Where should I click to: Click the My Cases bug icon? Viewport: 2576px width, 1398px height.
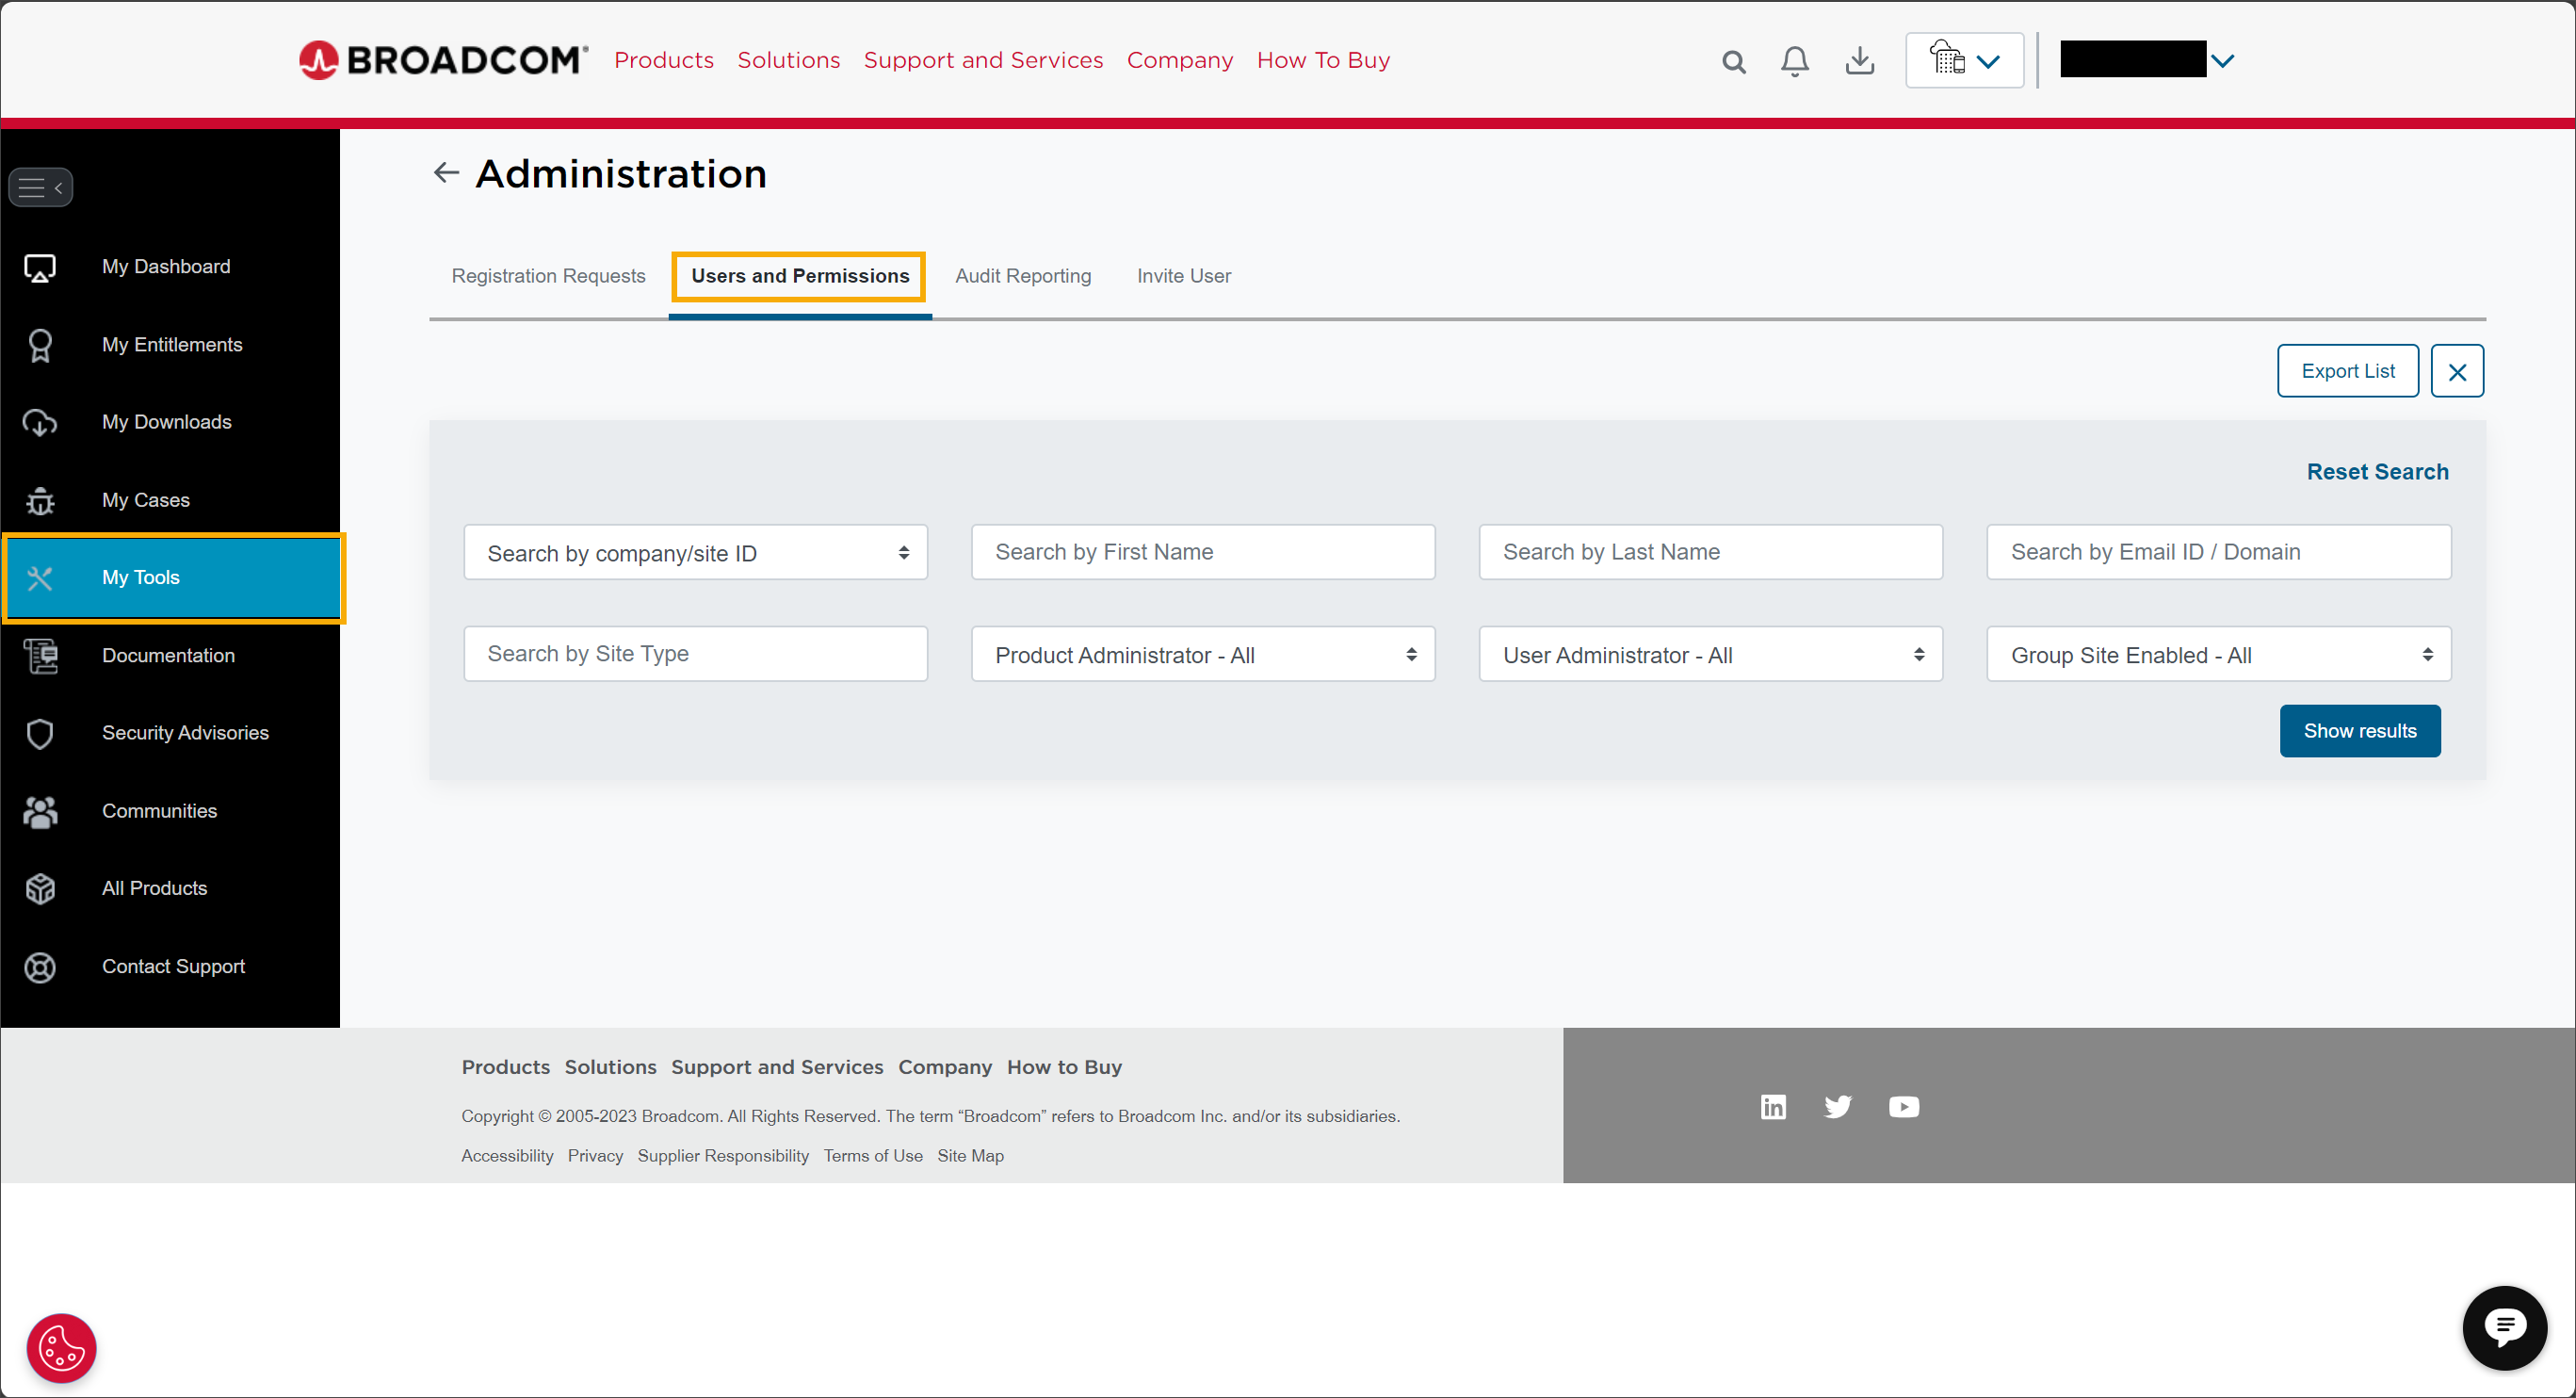40,500
